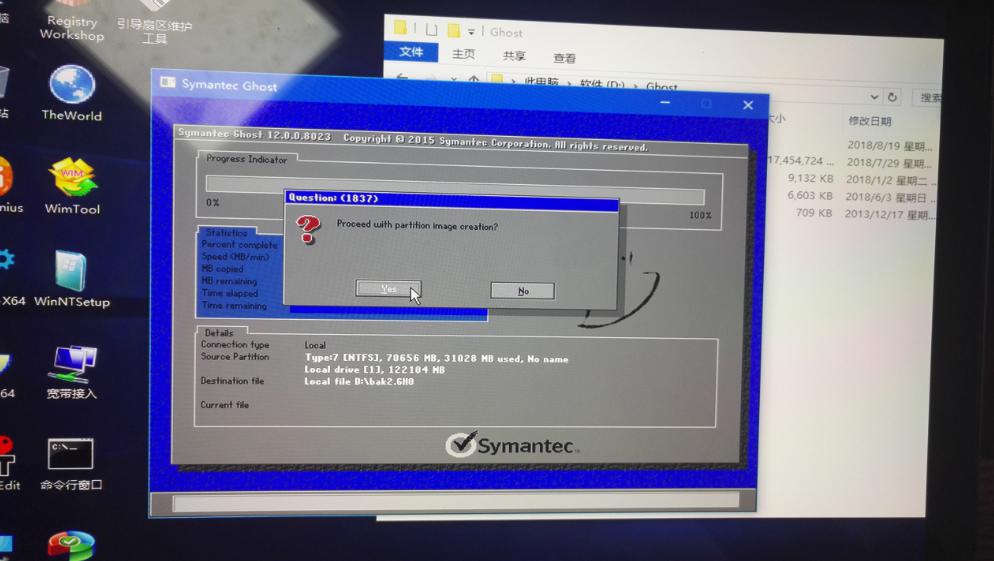This screenshot has width=994, height=561.
Task: Open the 命令行窗口 desktop icon
Action: coord(71,465)
